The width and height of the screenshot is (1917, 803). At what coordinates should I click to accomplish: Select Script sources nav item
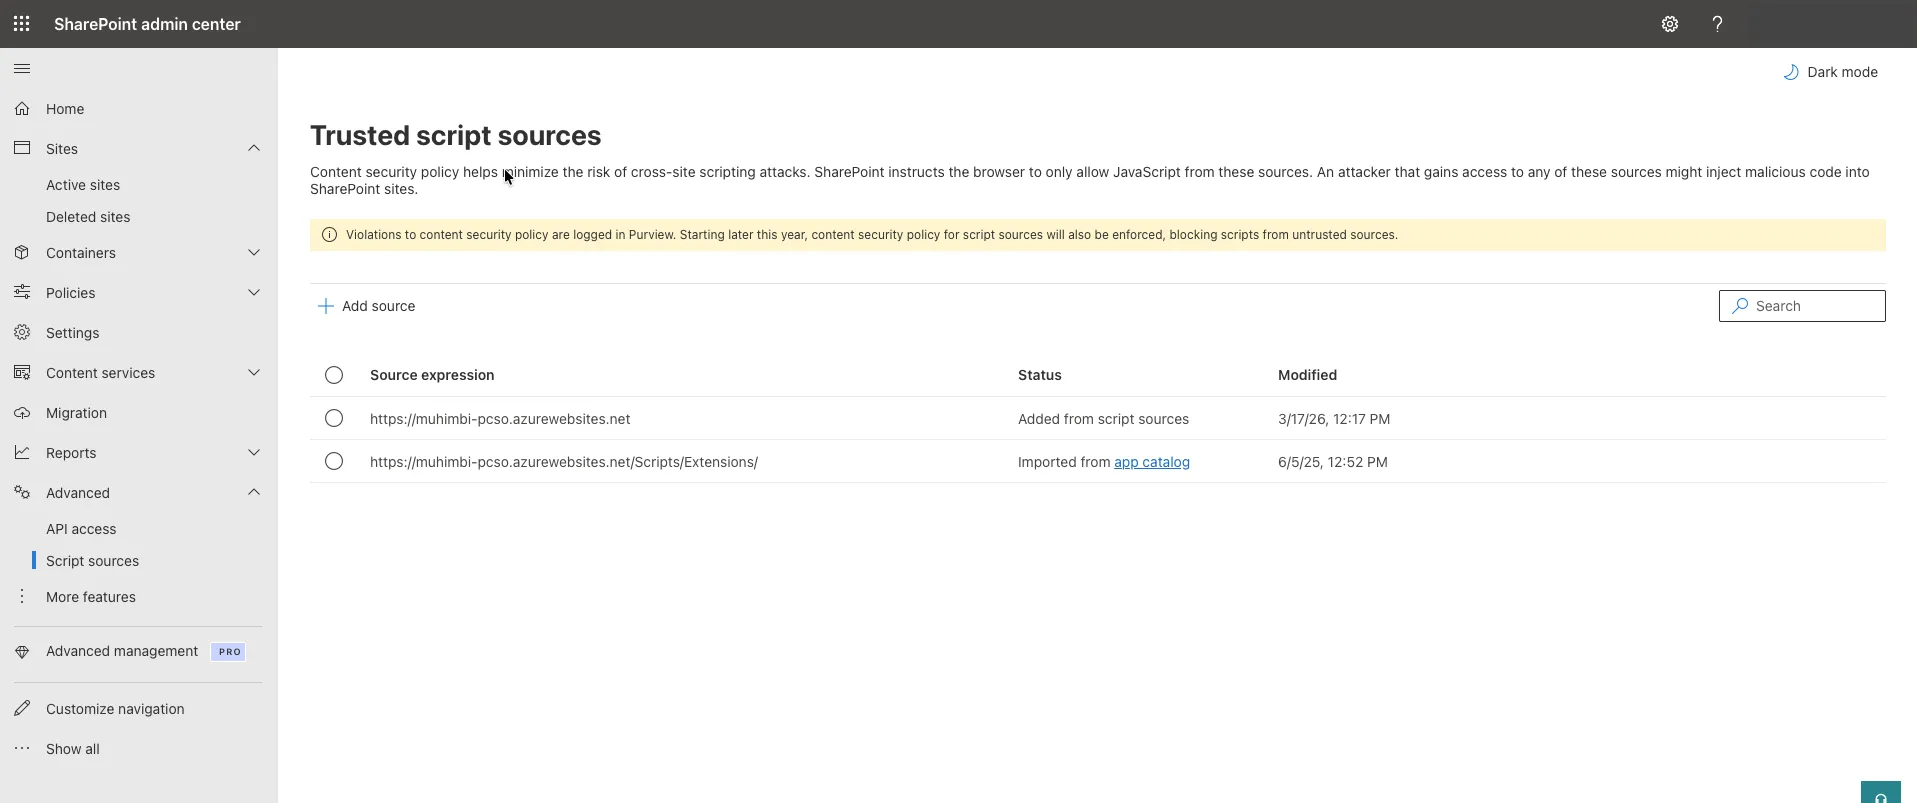coord(92,561)
